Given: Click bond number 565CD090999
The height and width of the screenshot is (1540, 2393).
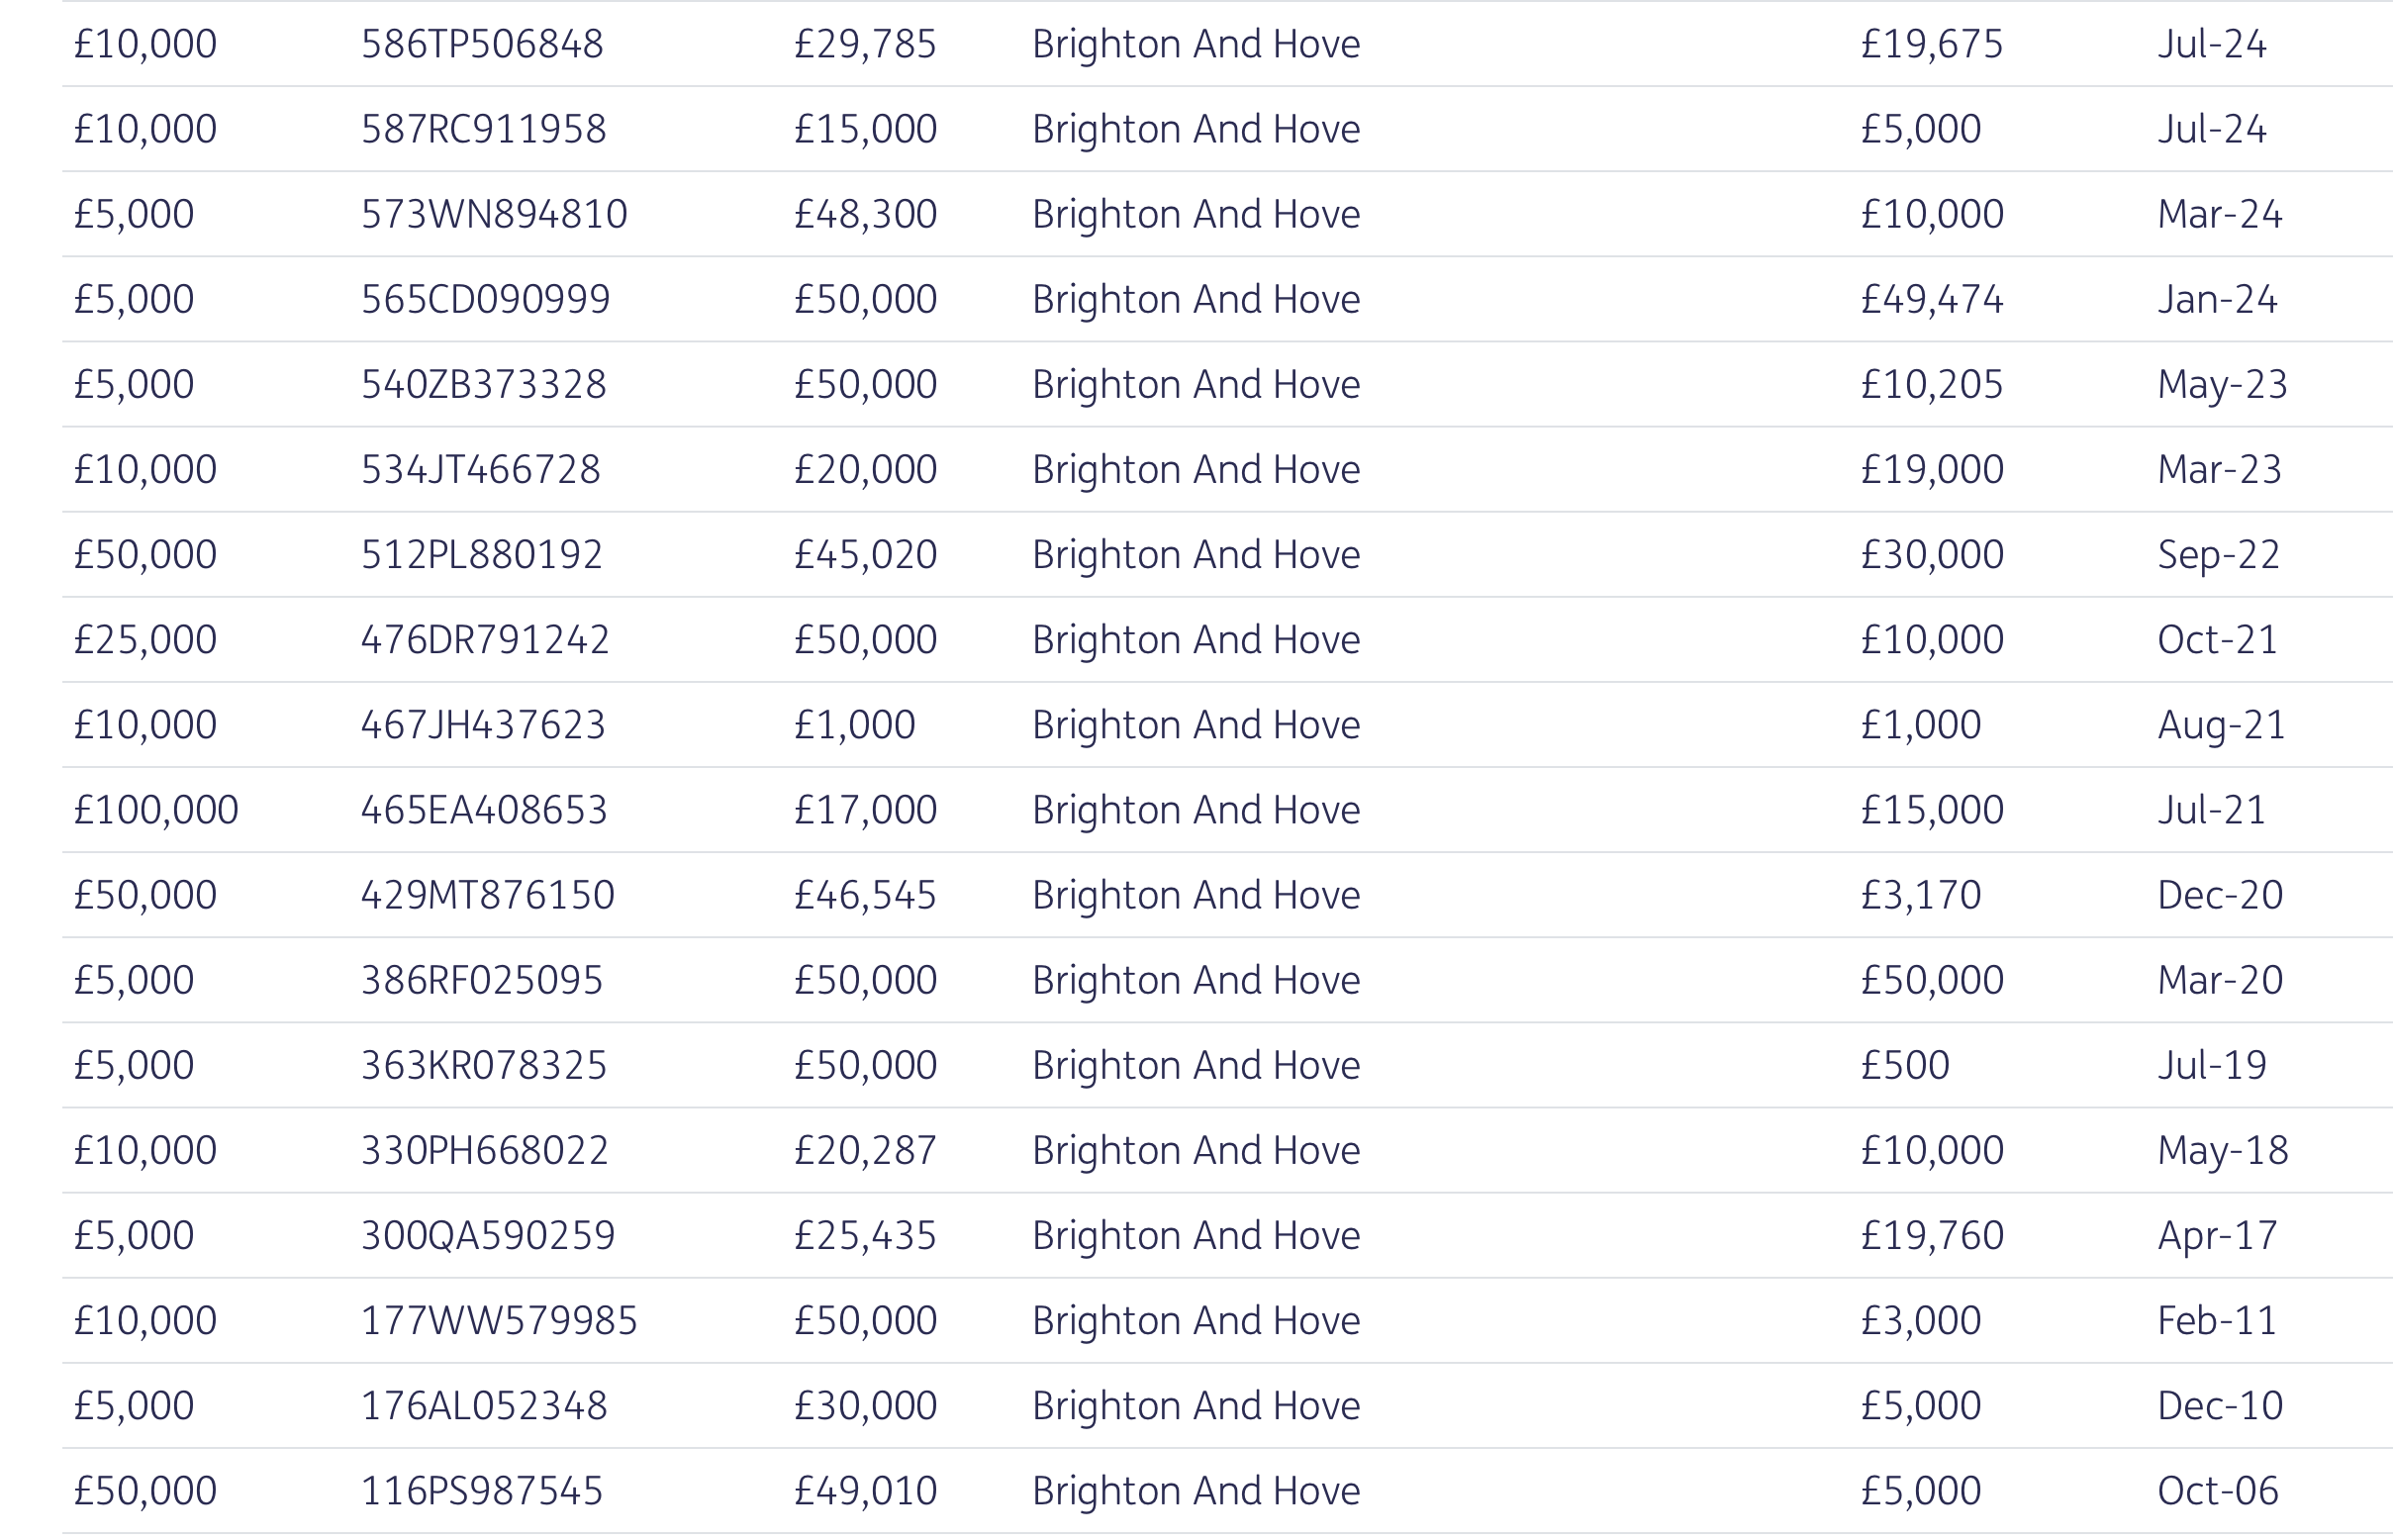Looking at the screenshot, I should [x=485, y=299].
